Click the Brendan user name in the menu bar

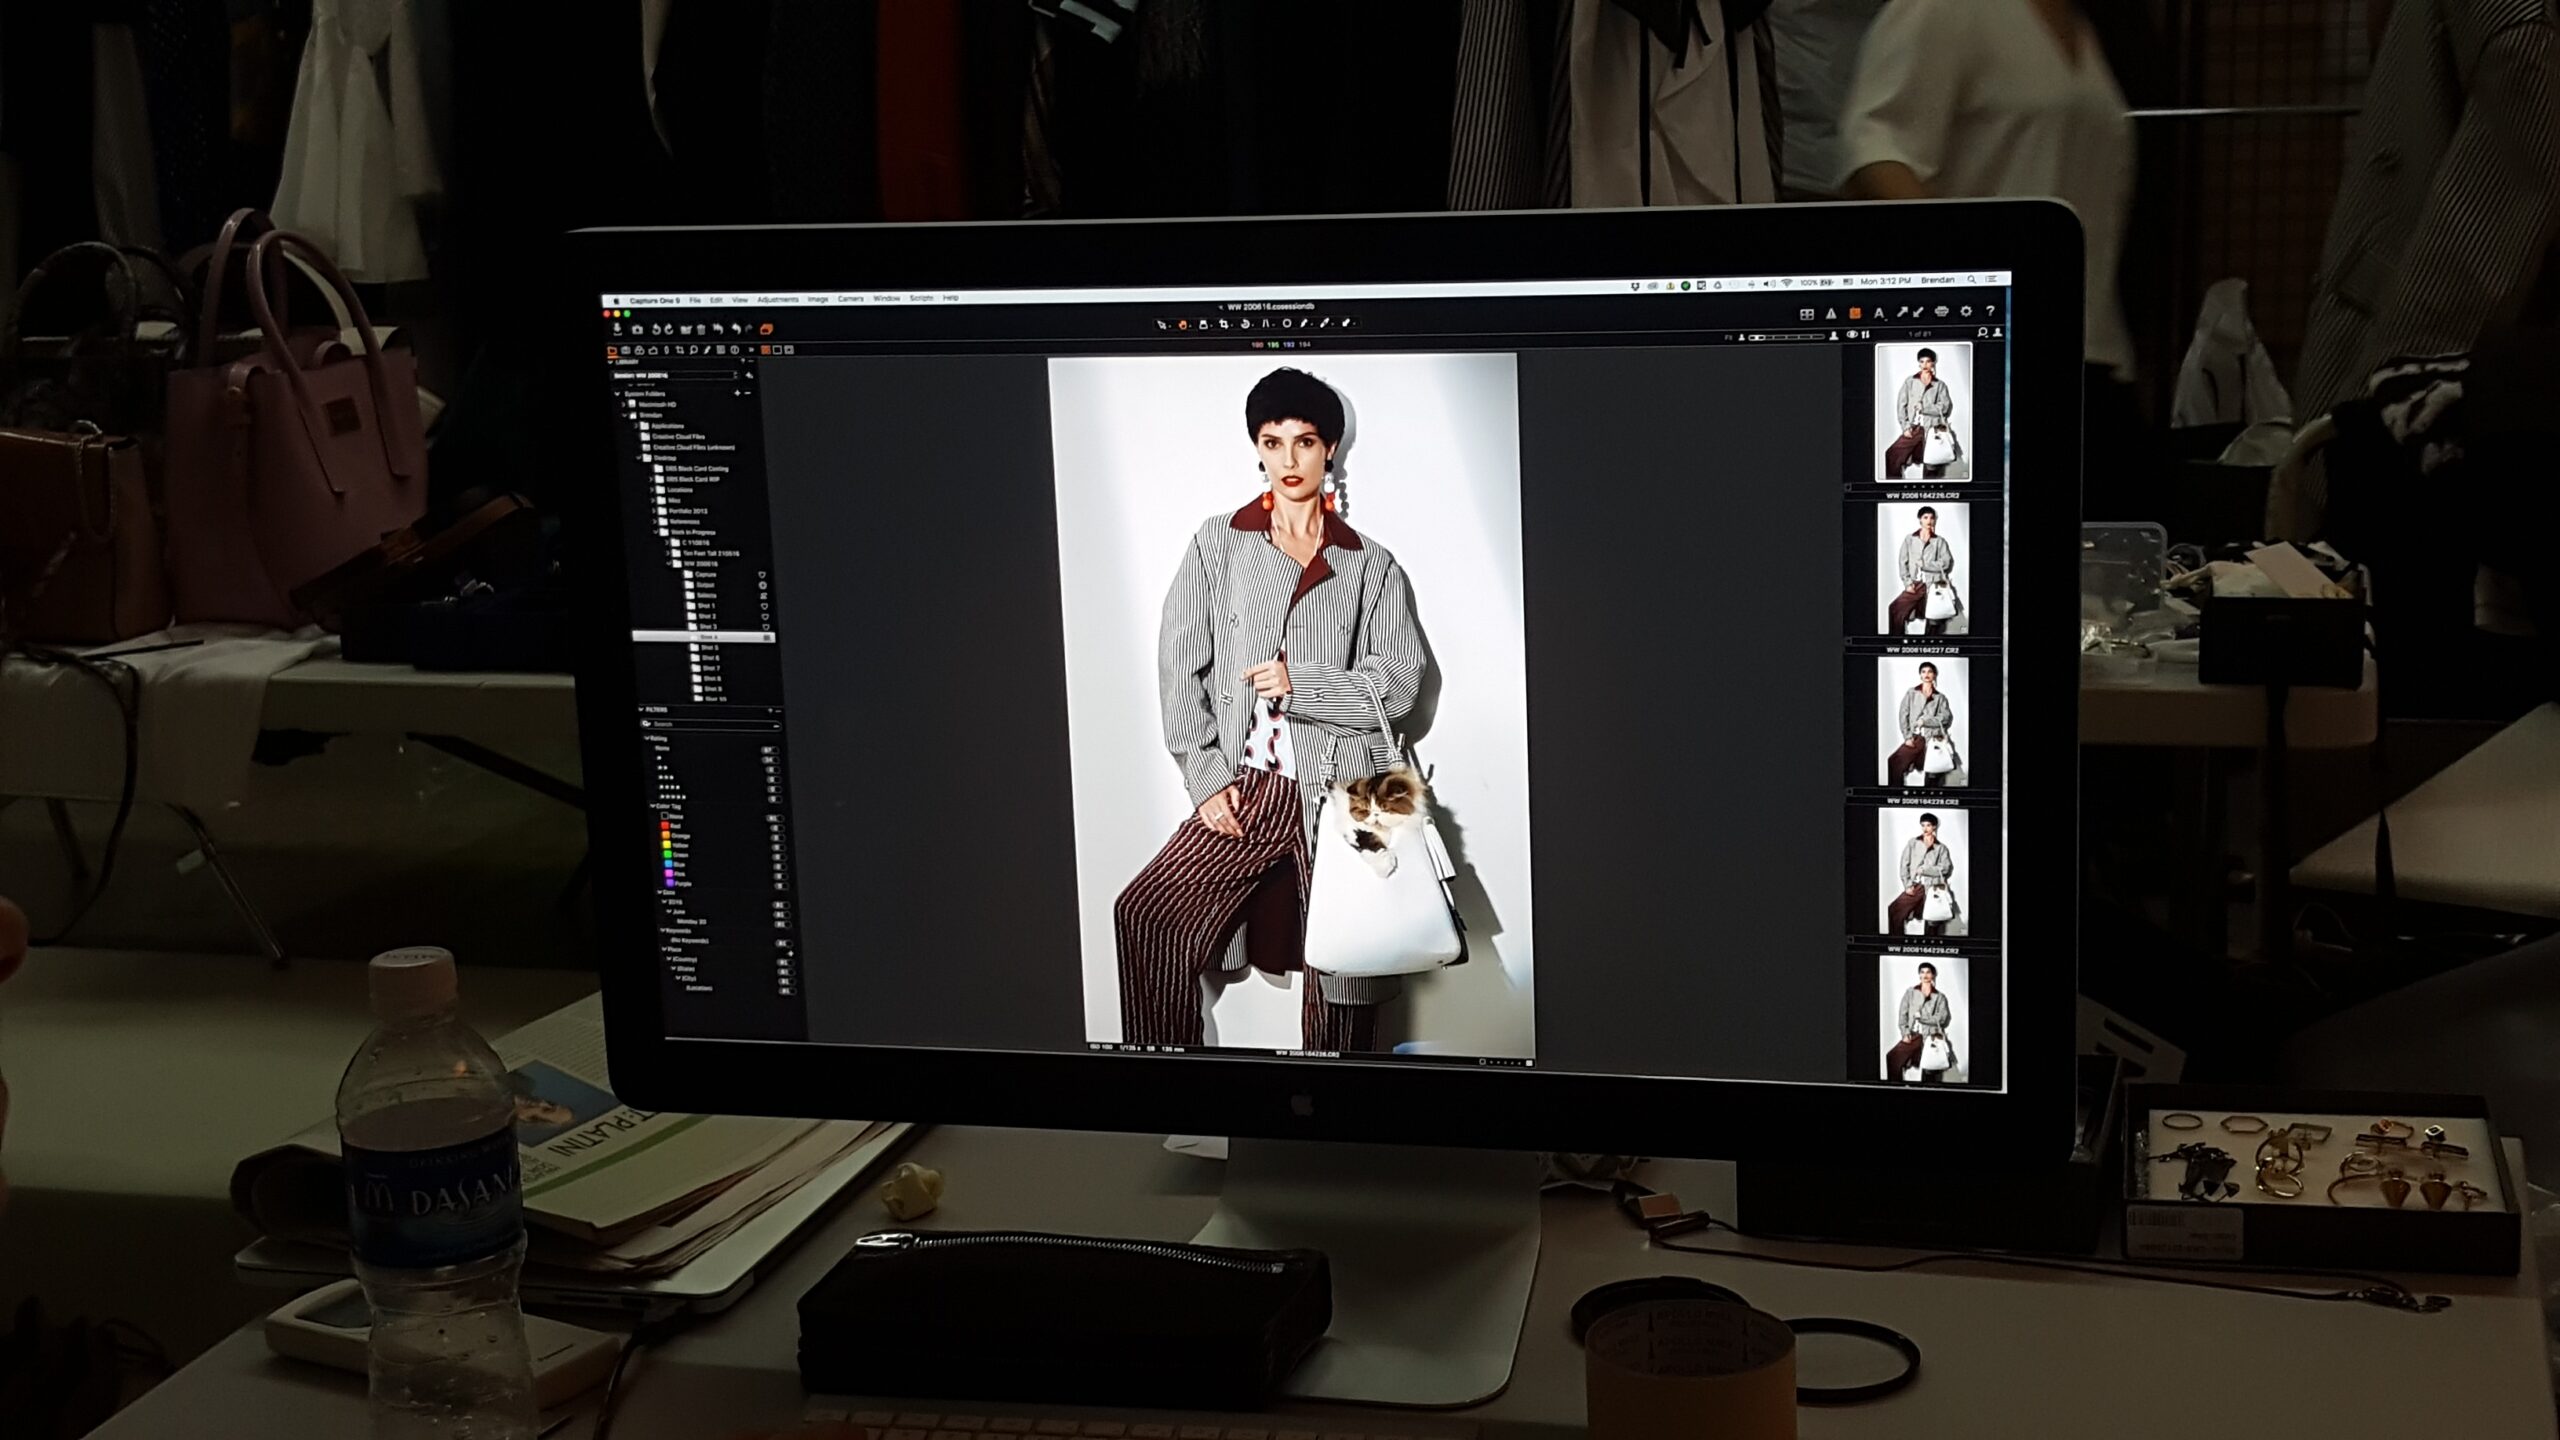tap(1938, 280)
